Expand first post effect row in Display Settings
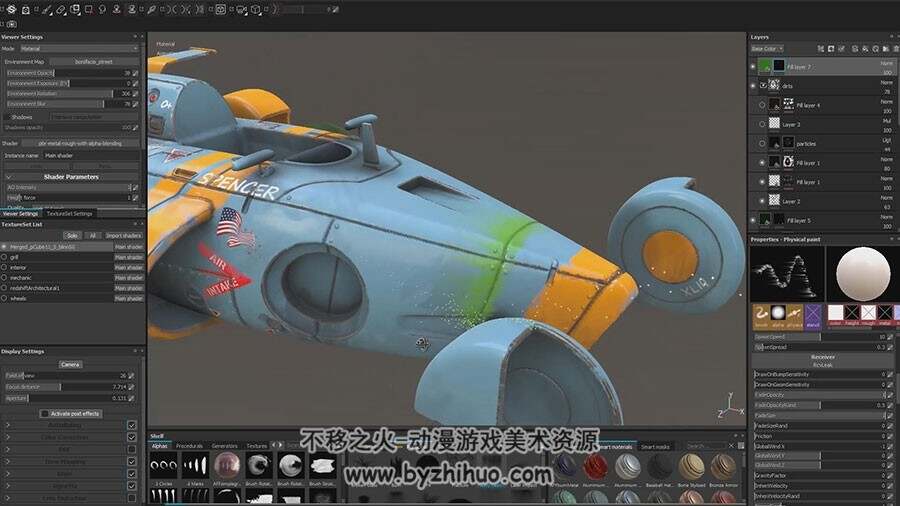900x506 pixels. [x=8, y=425]
